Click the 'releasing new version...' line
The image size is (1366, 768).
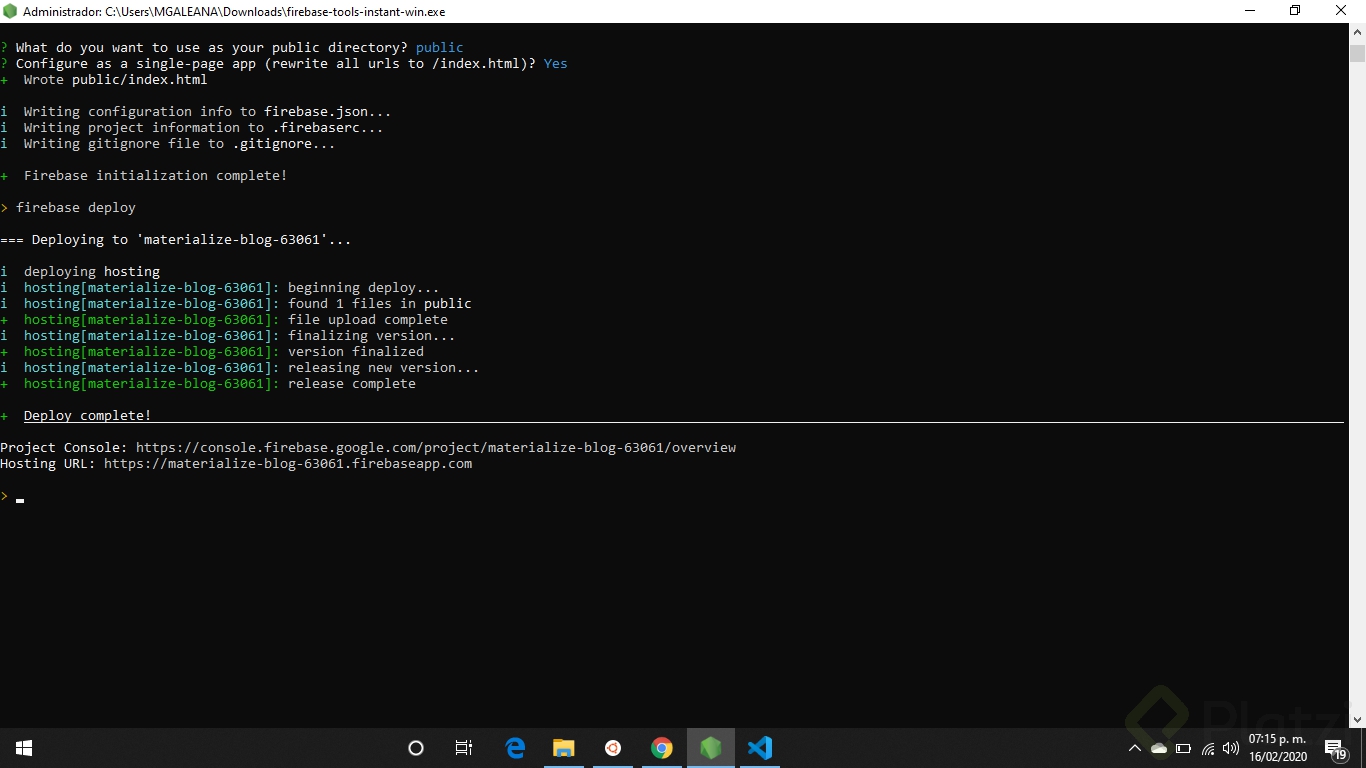252,367
